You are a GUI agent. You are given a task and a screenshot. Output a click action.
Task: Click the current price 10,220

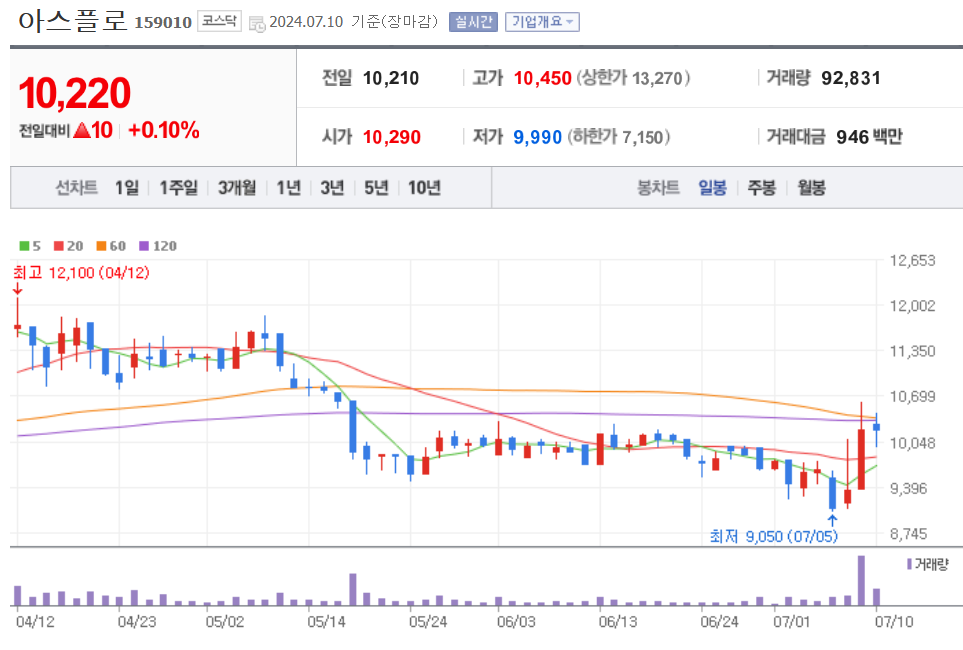(x=75, y=93)
